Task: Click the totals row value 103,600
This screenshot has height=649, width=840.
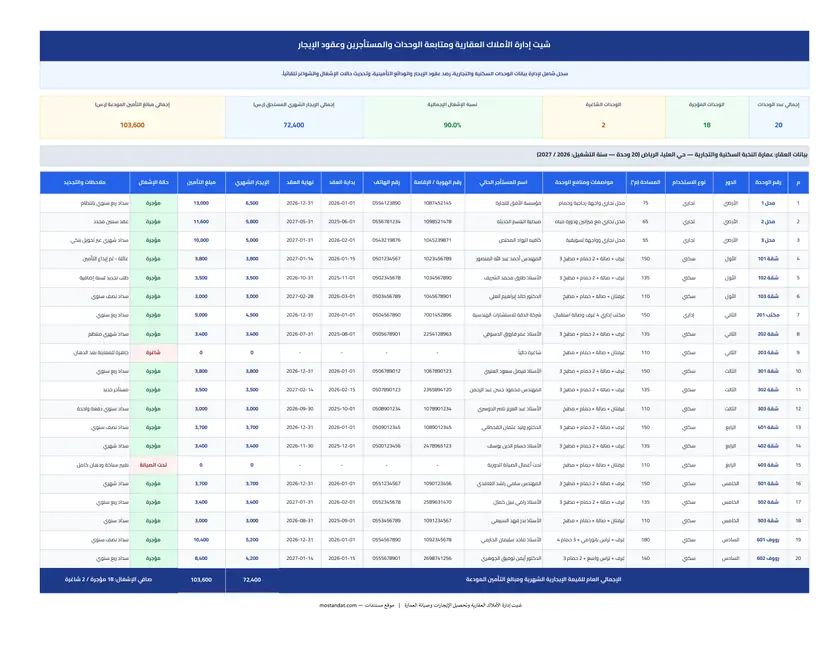Action: (x=201, y=580)
